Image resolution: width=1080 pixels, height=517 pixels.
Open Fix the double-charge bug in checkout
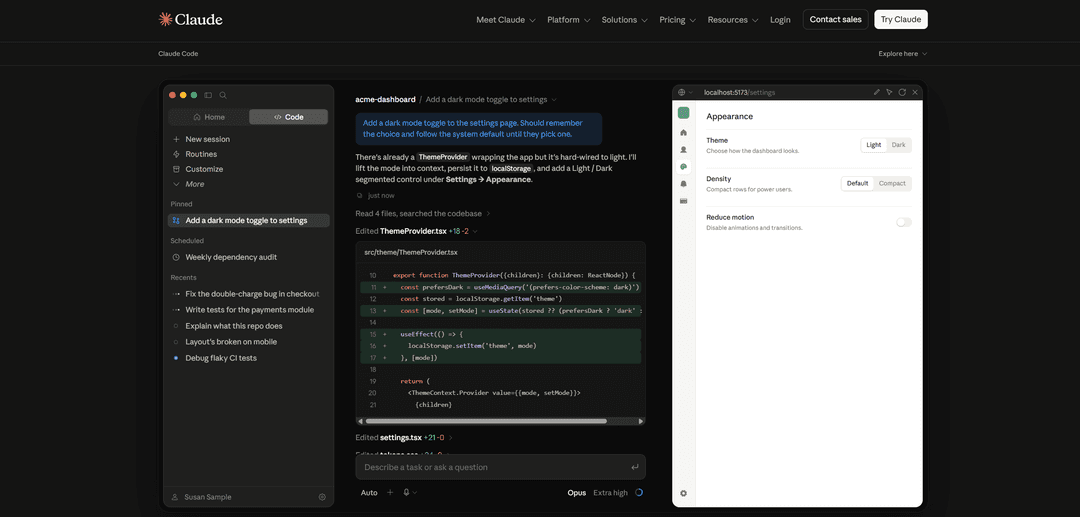tap(249, 294)
